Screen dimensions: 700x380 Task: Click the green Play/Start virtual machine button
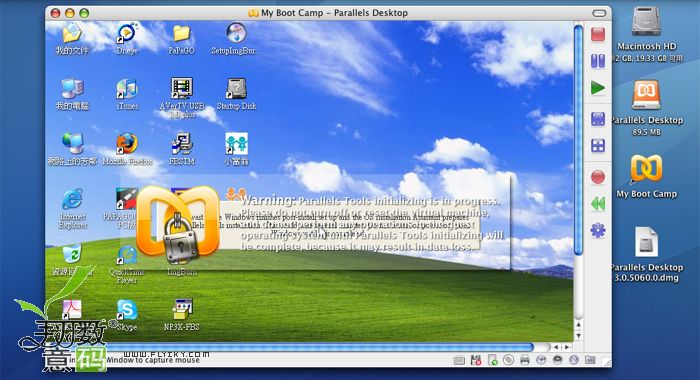(598, 88)
